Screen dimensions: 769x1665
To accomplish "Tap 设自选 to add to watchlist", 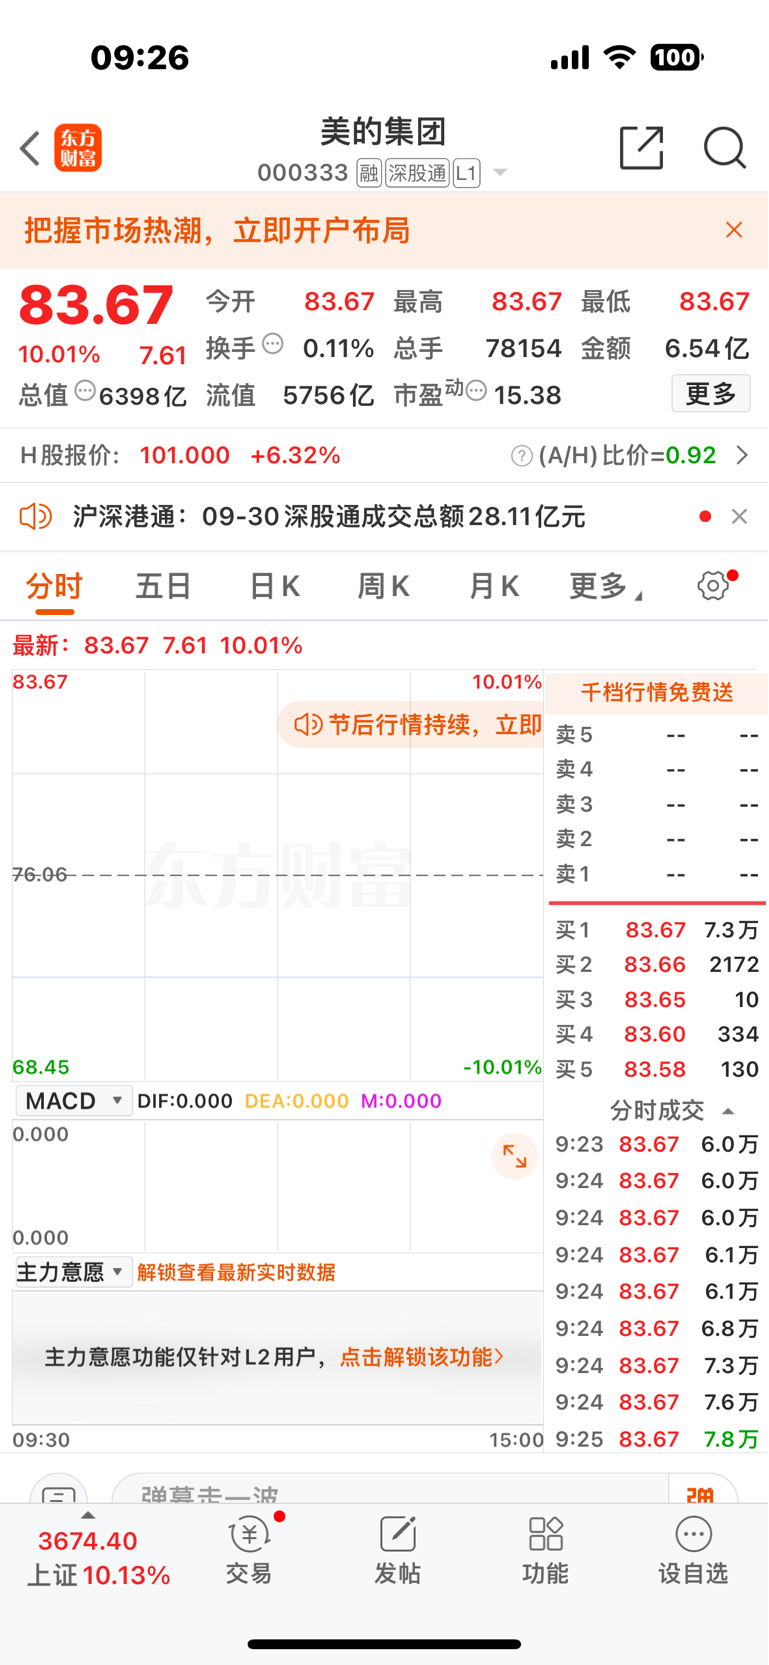I will 693,1551.
